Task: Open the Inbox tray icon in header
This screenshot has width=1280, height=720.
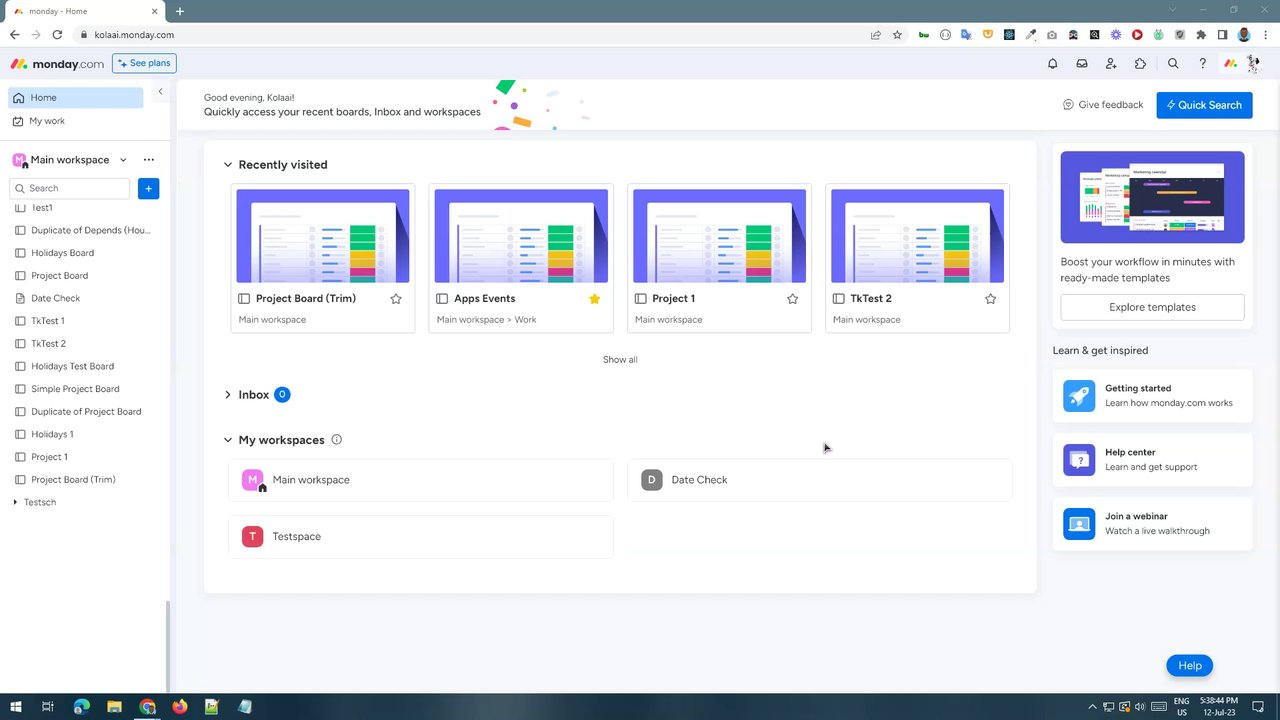Action: [1082, 63]
